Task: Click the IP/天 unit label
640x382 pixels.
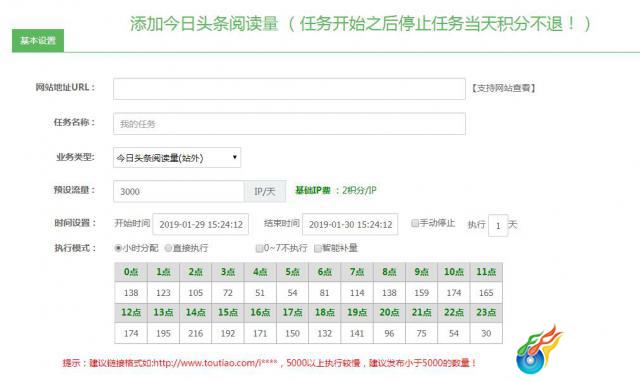Action: (x=265, y=191)
